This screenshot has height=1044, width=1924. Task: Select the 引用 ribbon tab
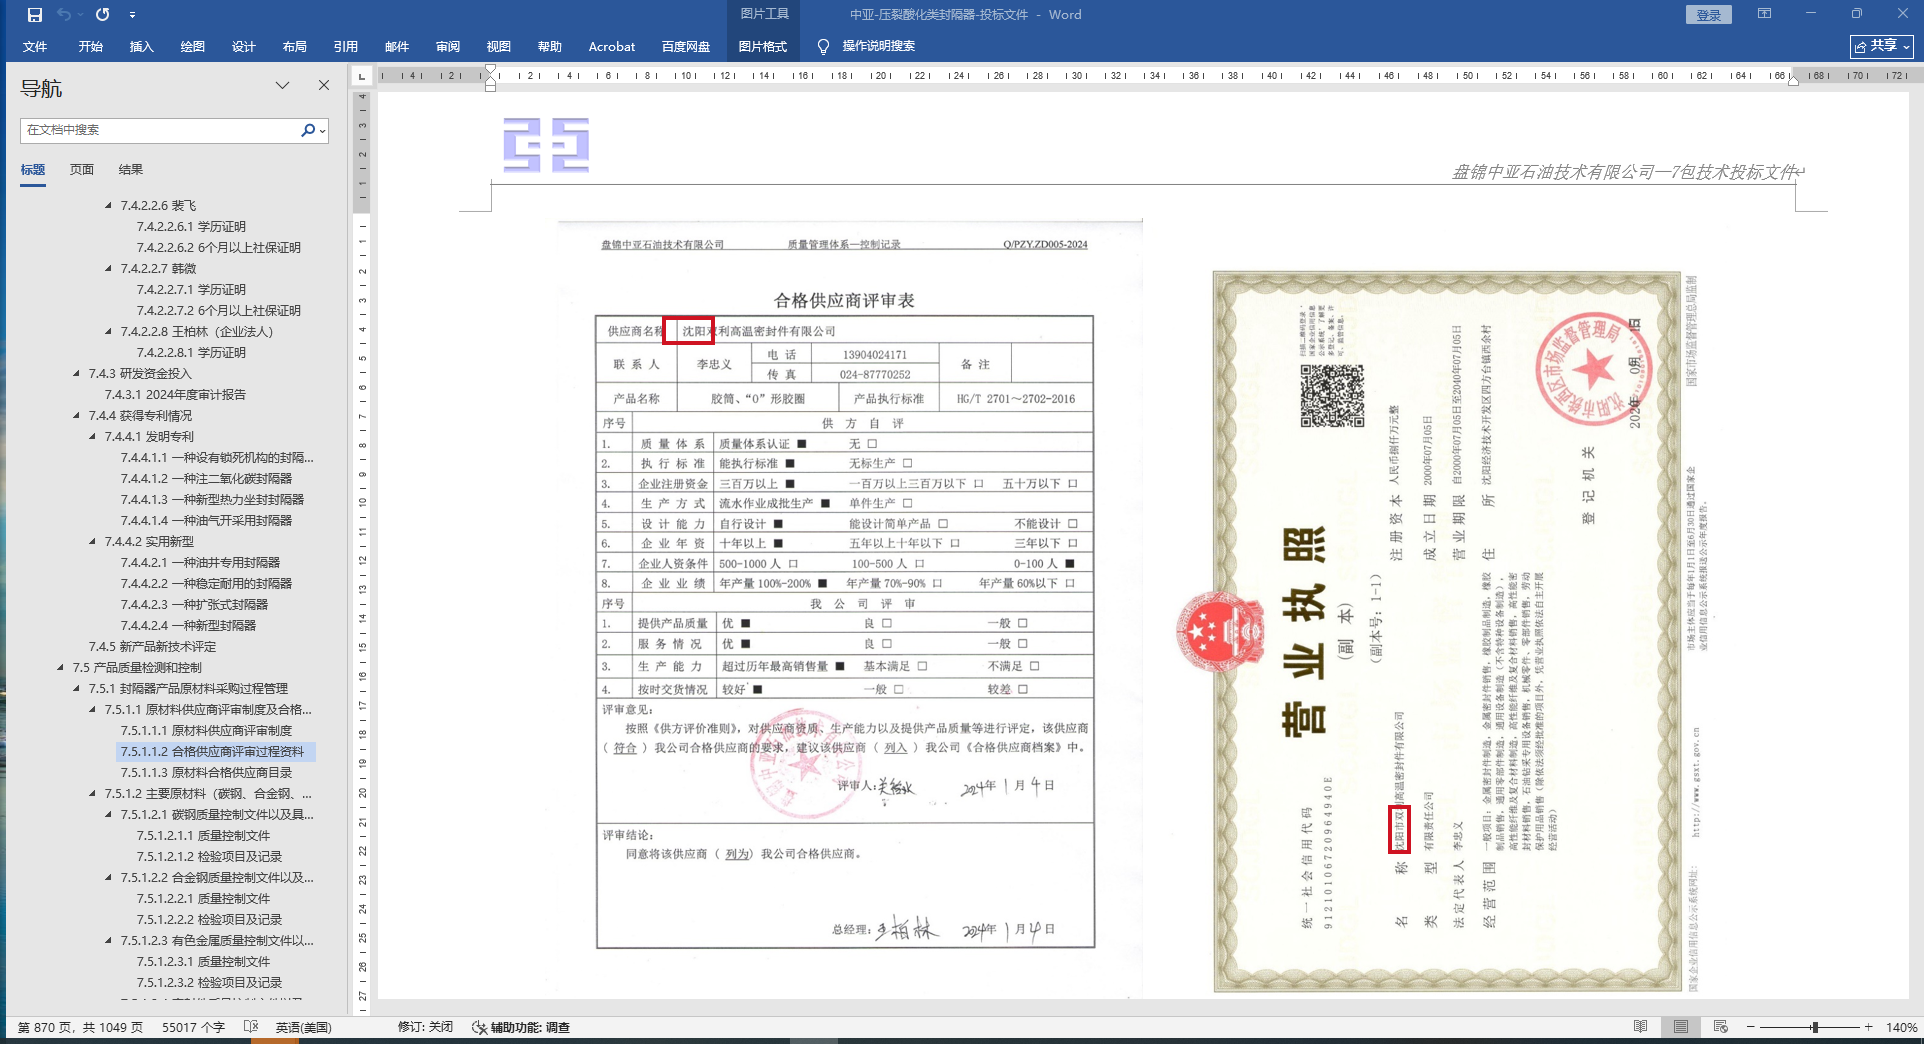tap(346, 47)
